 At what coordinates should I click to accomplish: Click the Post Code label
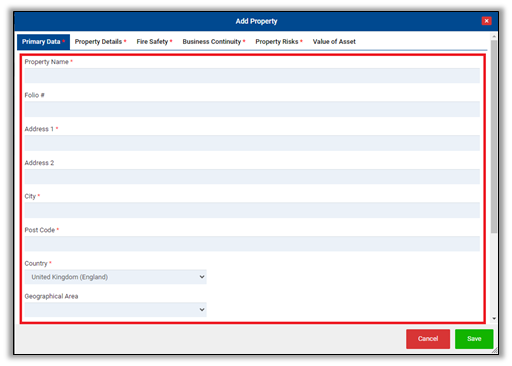[40, 230]
